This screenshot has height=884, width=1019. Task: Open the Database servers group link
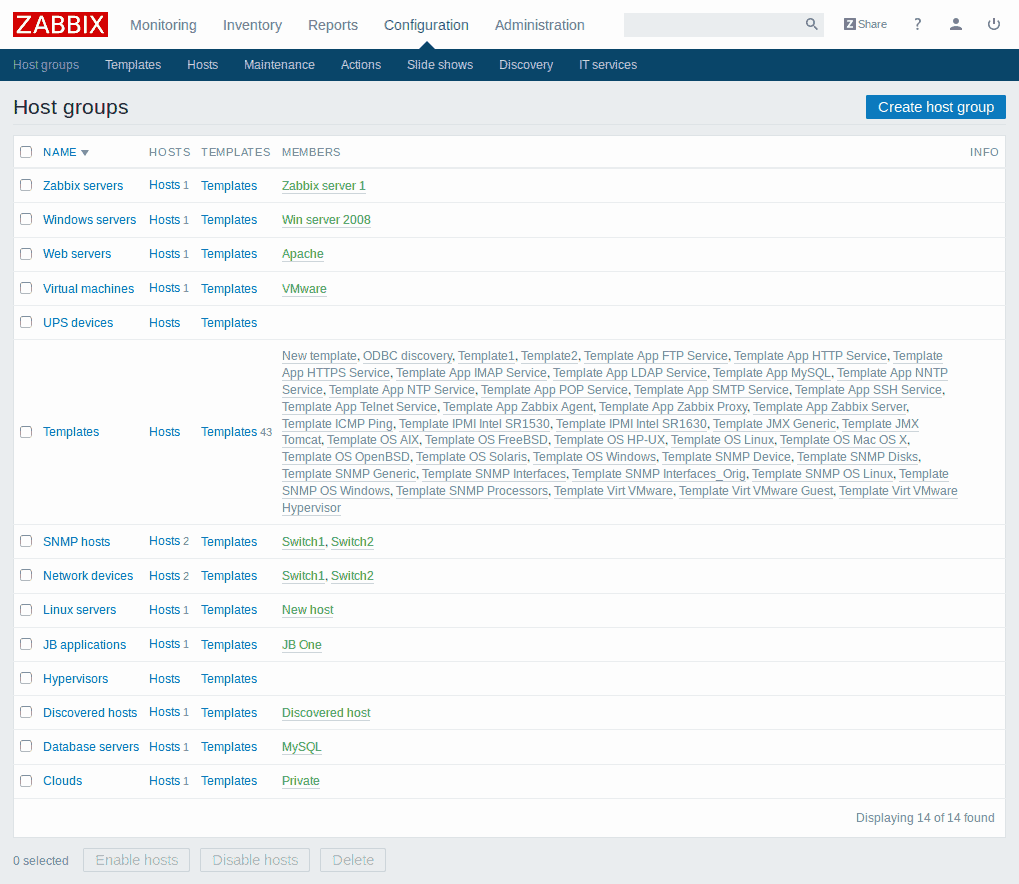tap(91, 747)
